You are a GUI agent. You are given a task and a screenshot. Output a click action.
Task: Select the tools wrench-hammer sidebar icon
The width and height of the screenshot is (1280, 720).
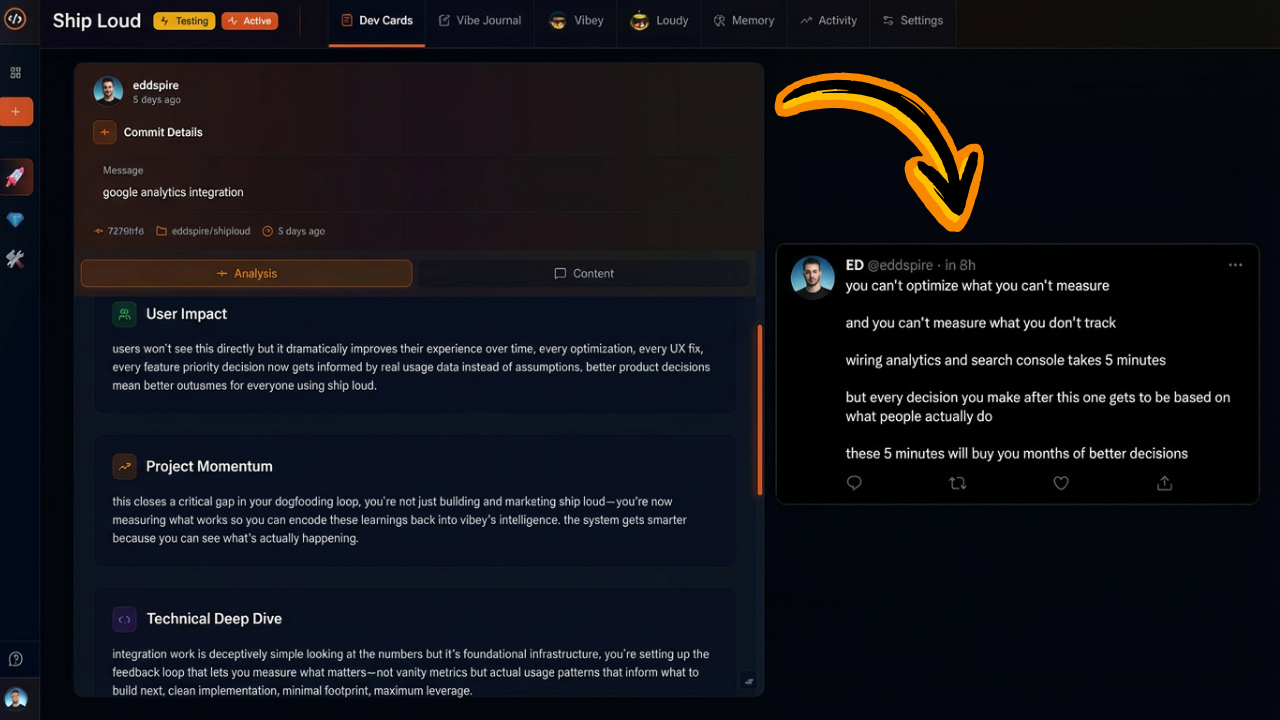click(x=15, y=259)
